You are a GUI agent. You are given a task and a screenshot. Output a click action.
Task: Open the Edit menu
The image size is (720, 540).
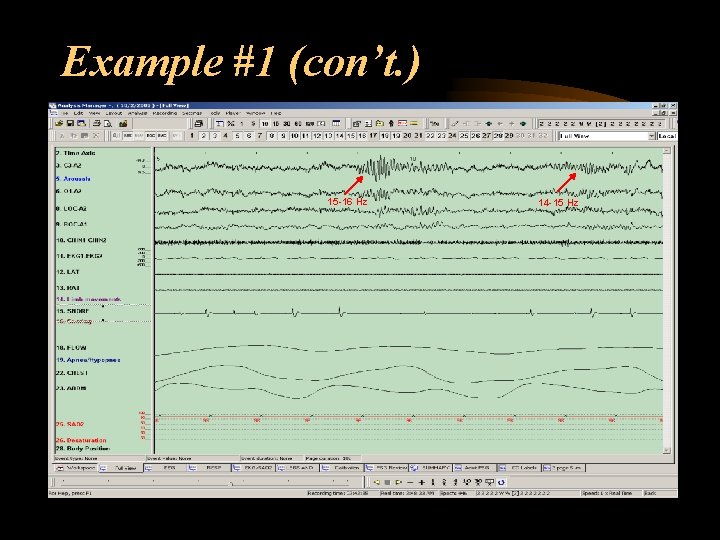[79, 113]
